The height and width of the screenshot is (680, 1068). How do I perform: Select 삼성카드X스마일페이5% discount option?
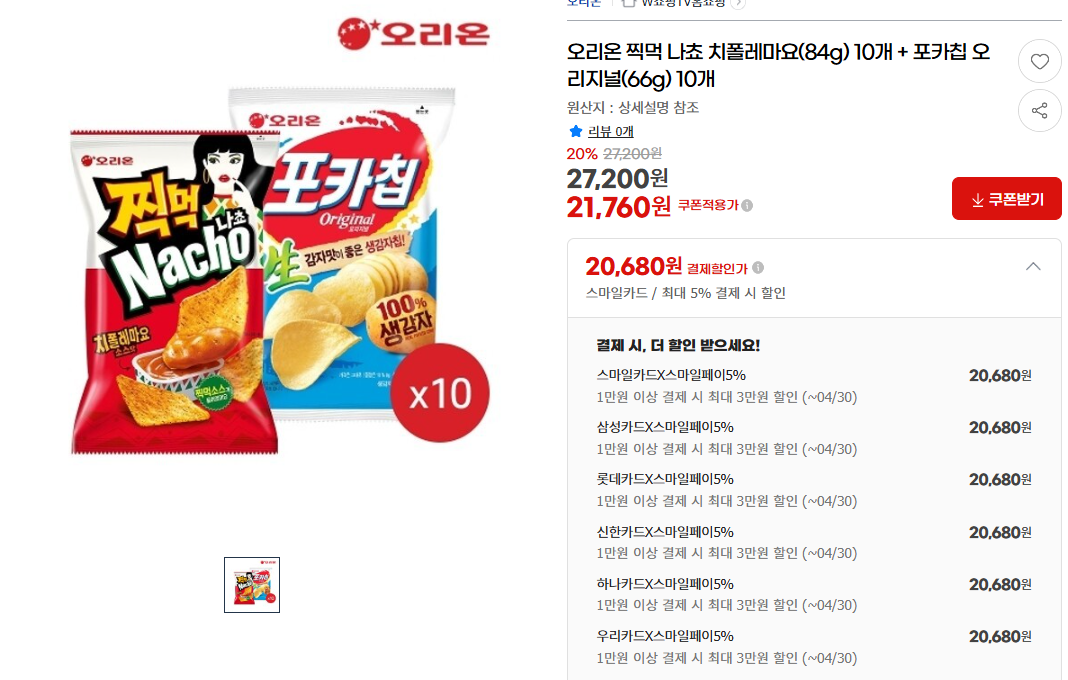[814, 437]
